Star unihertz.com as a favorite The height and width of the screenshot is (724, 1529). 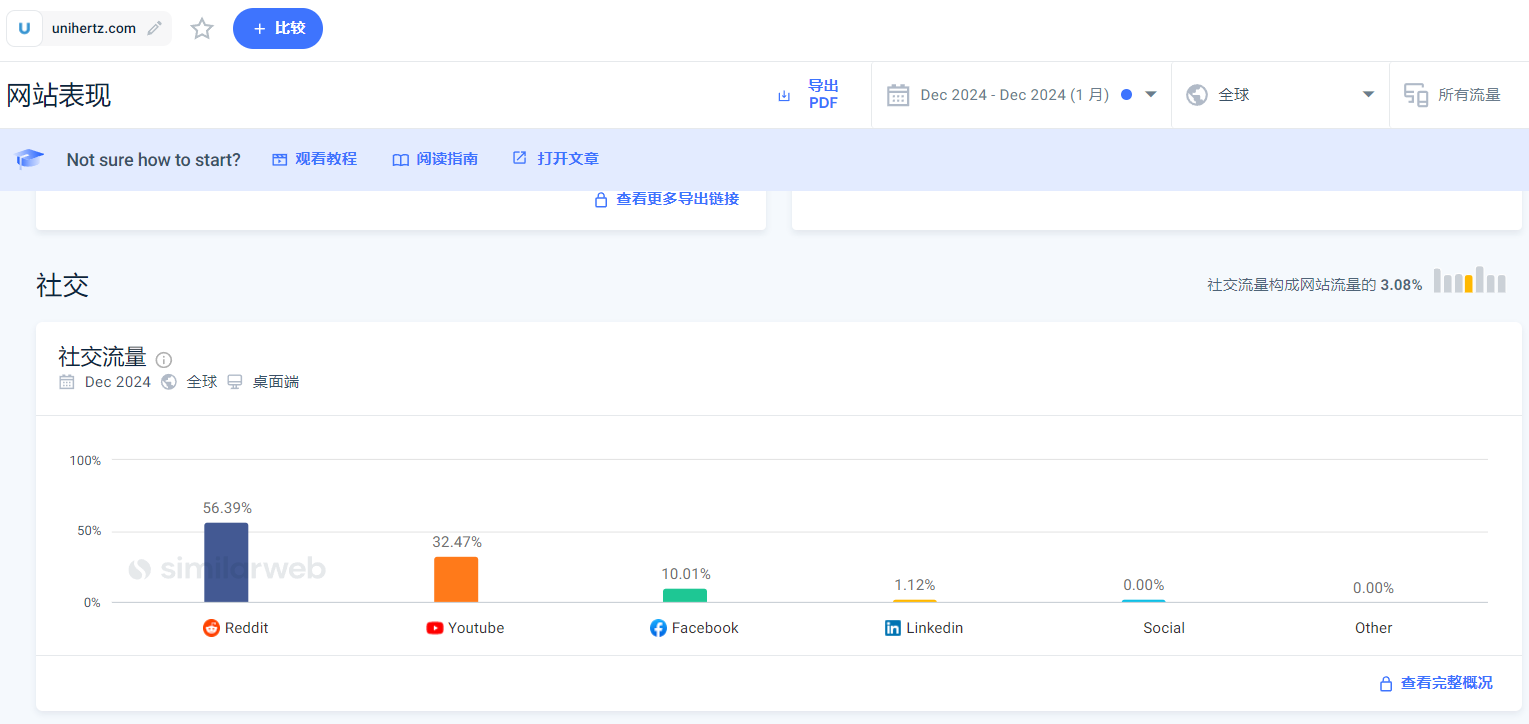(x=202, y=28)
